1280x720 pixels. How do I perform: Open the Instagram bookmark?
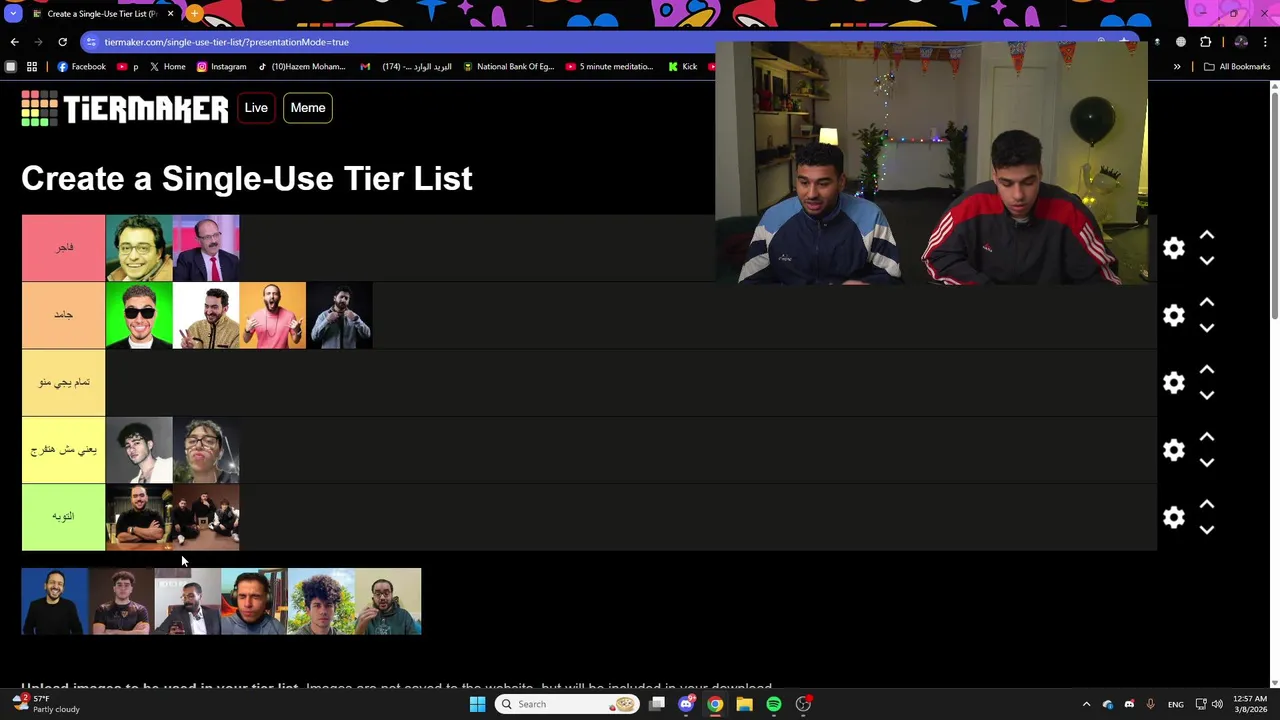221,67
